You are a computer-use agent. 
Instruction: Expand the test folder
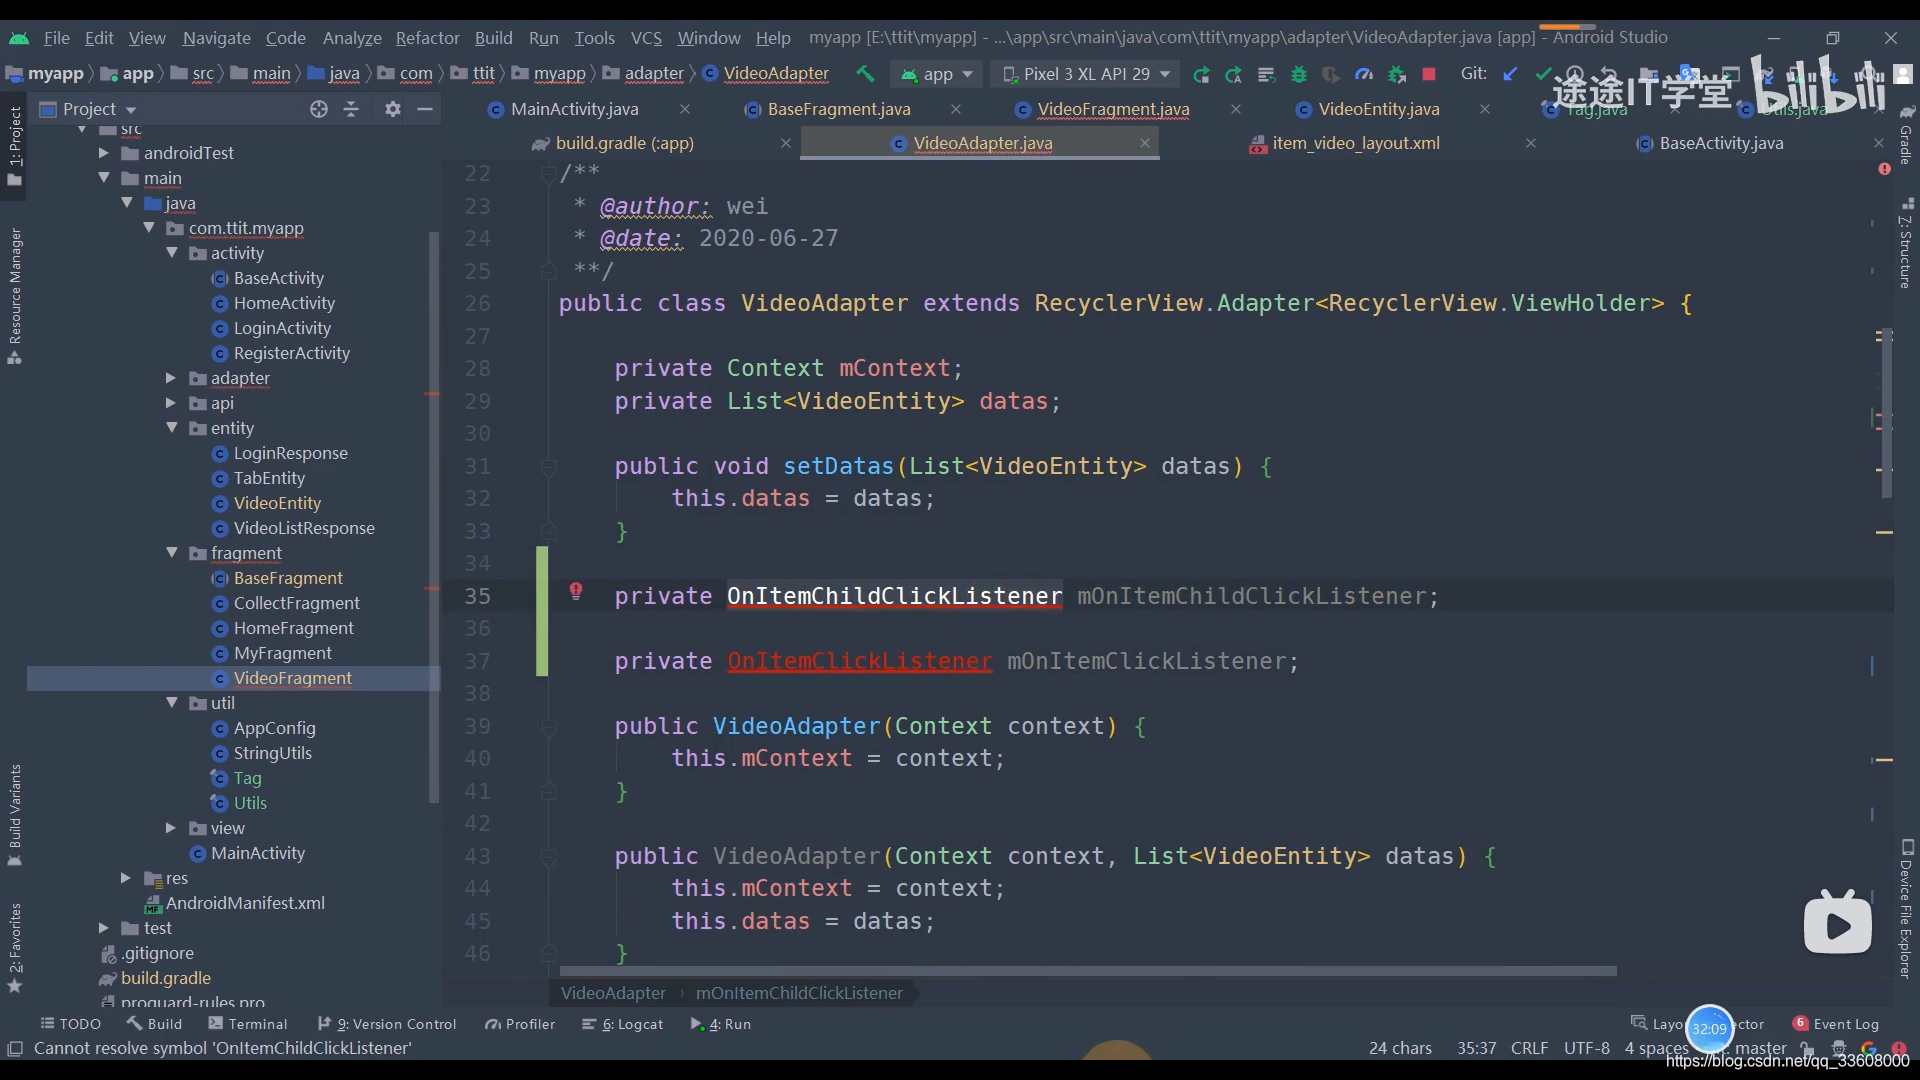(103, 928)
